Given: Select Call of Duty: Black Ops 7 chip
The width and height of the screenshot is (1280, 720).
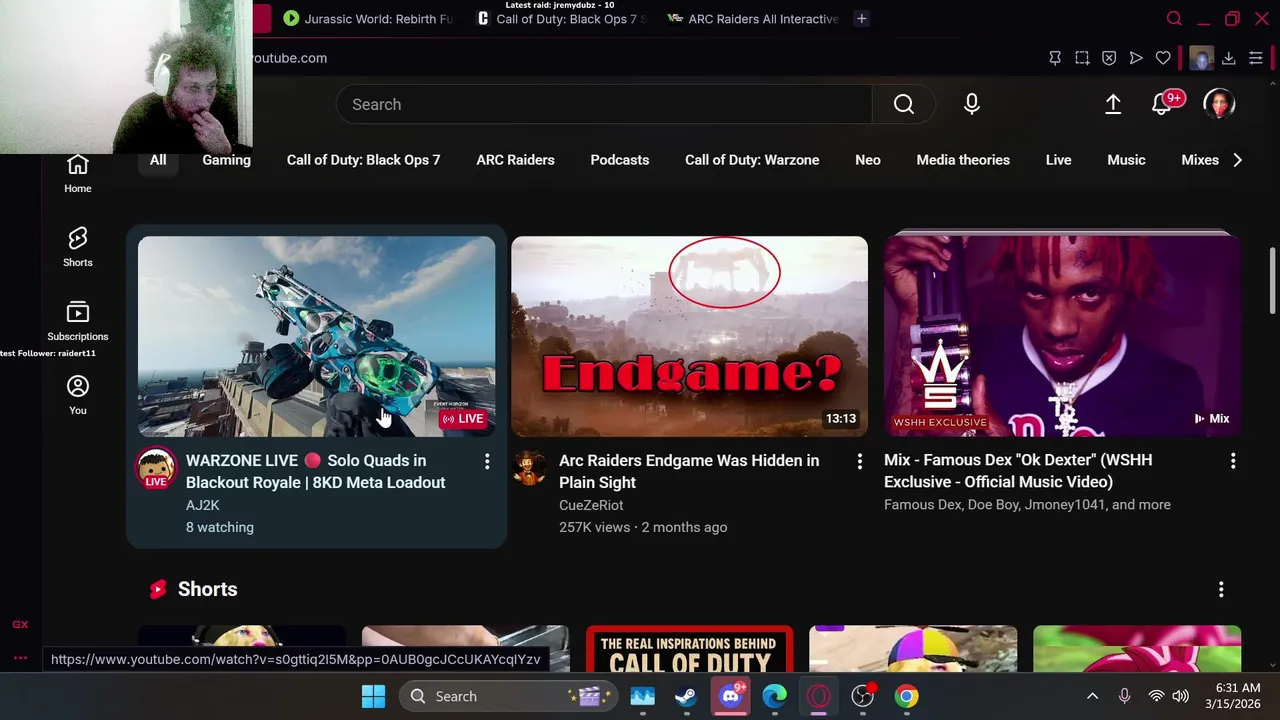Looking at the screenshot, I should 363,160.
